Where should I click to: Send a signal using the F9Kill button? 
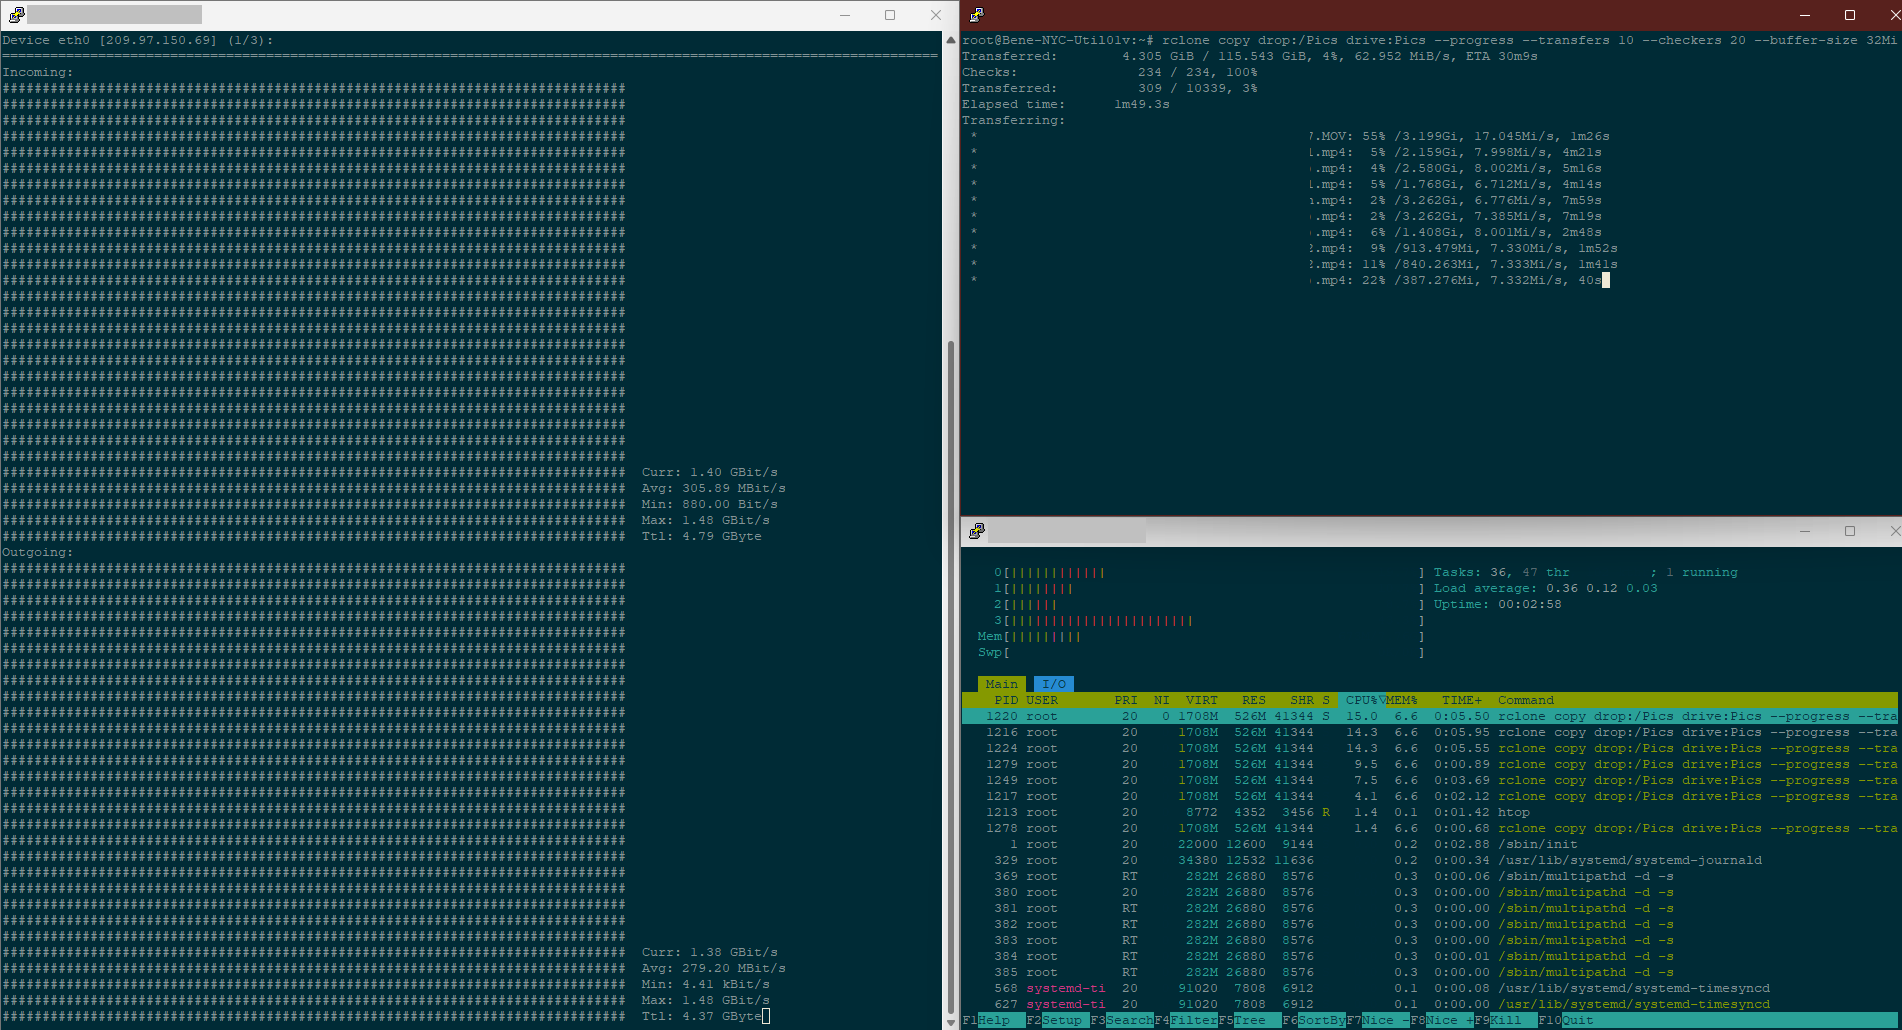(x=1500, y=1019)
